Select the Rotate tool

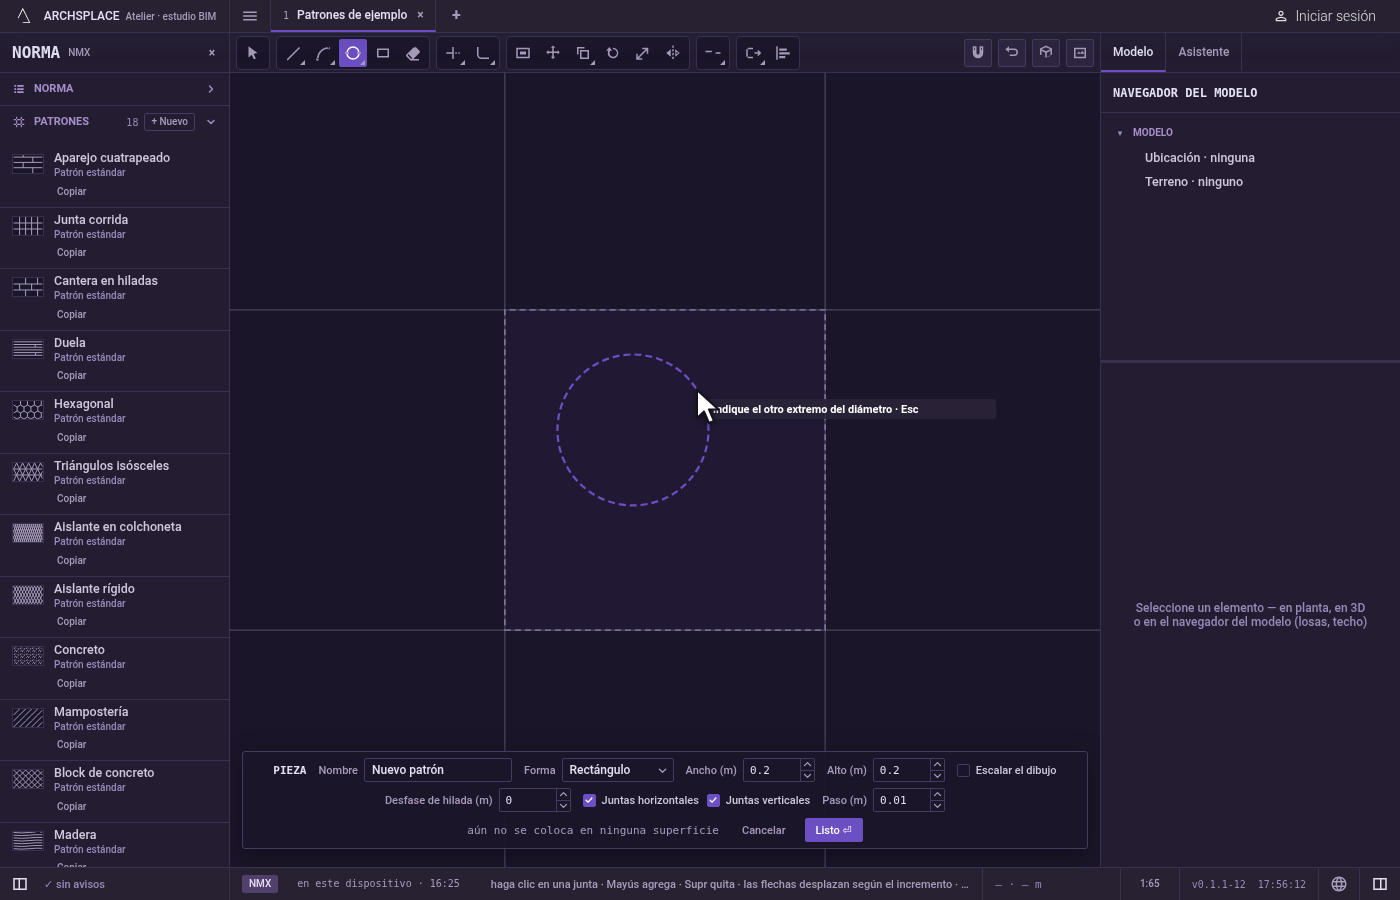tap(613, 53)
